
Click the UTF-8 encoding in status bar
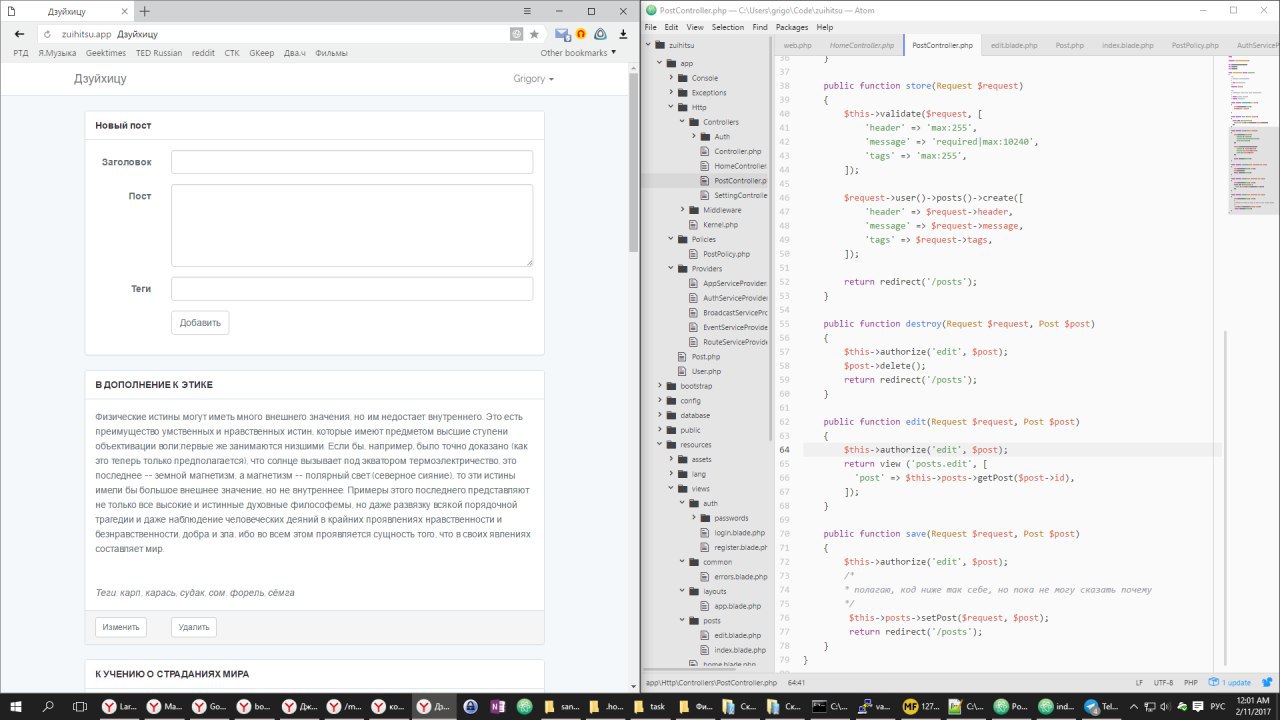point(1164,682)
